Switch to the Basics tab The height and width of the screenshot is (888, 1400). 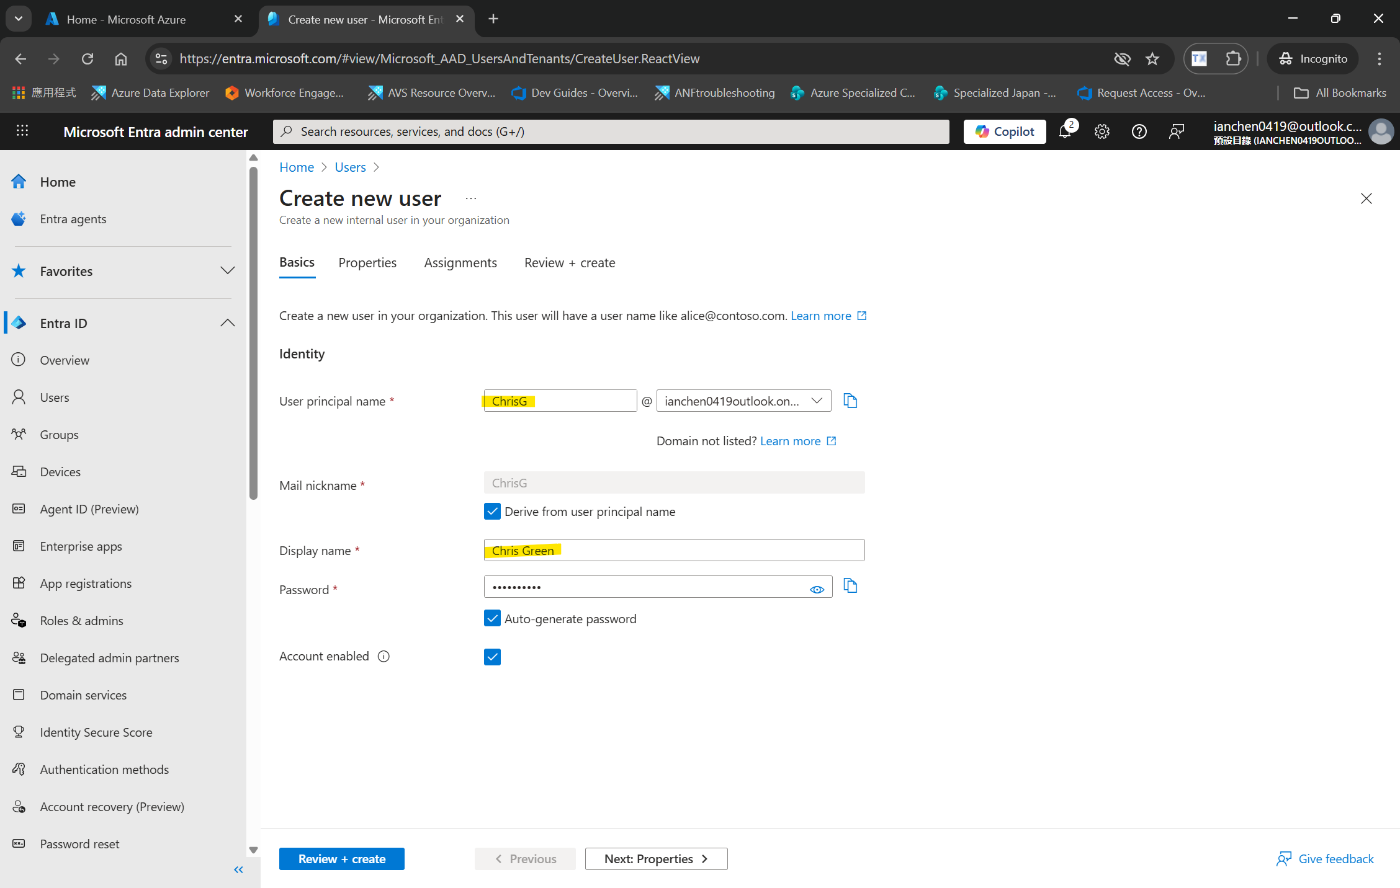pos(297,262)
